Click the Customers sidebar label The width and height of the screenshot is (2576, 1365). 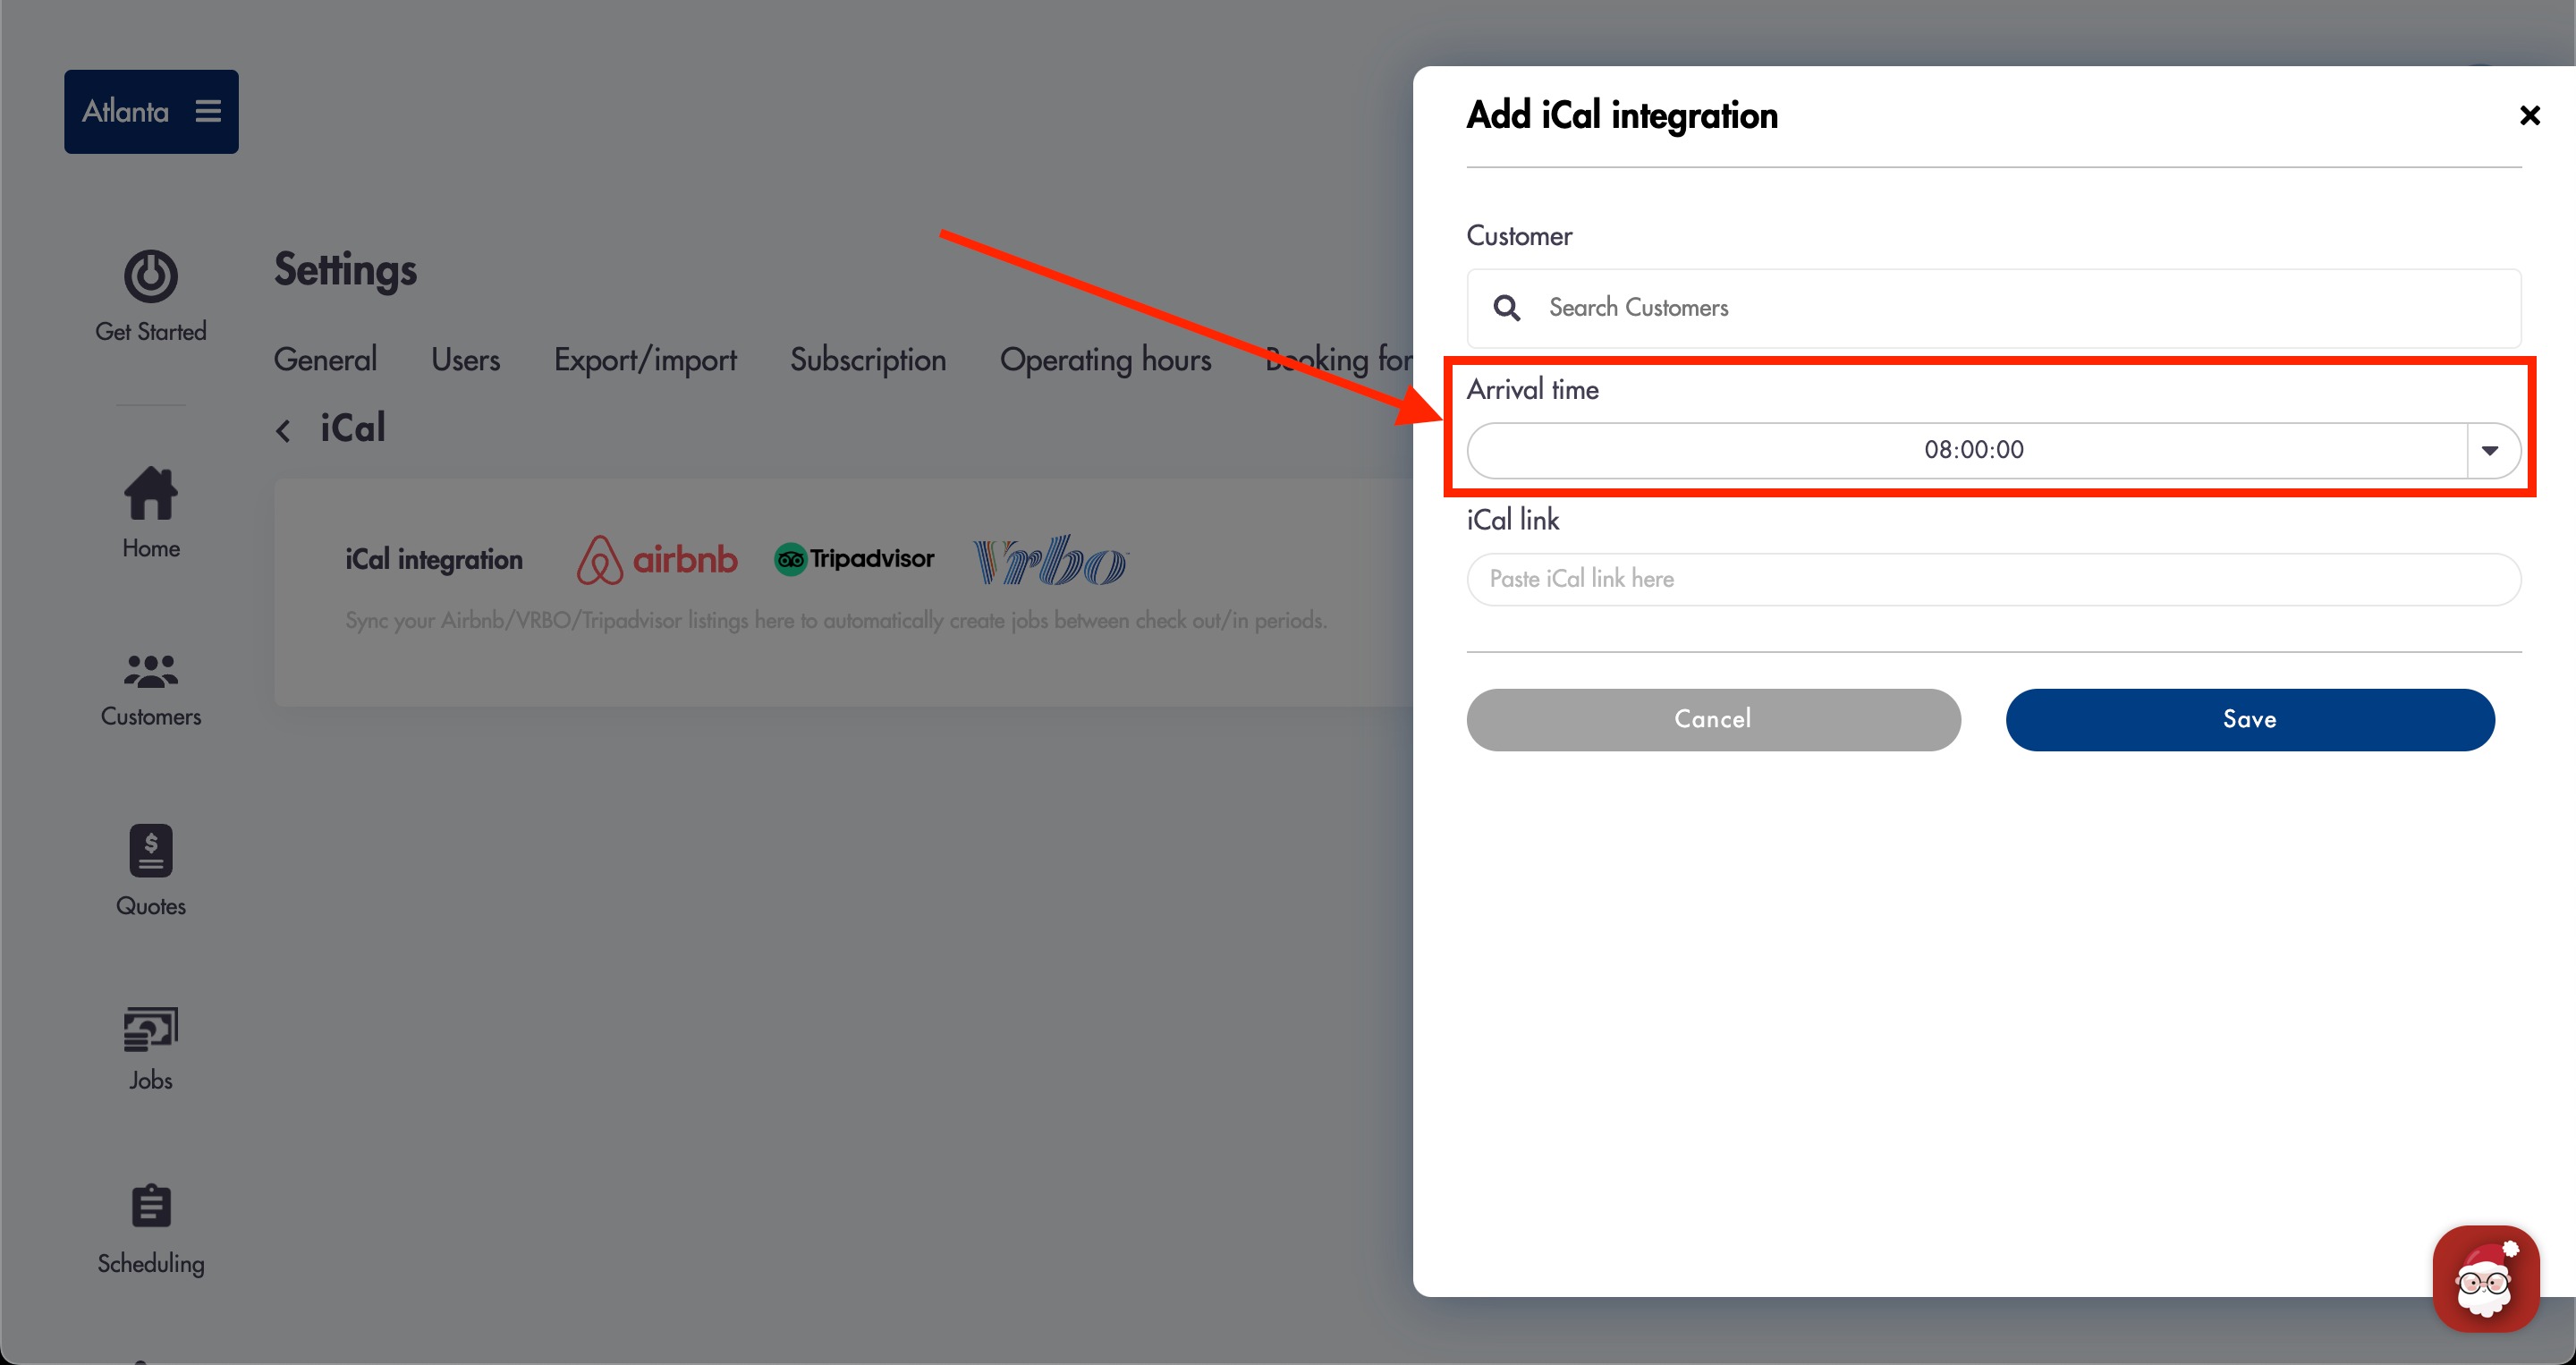pos(151,716)
